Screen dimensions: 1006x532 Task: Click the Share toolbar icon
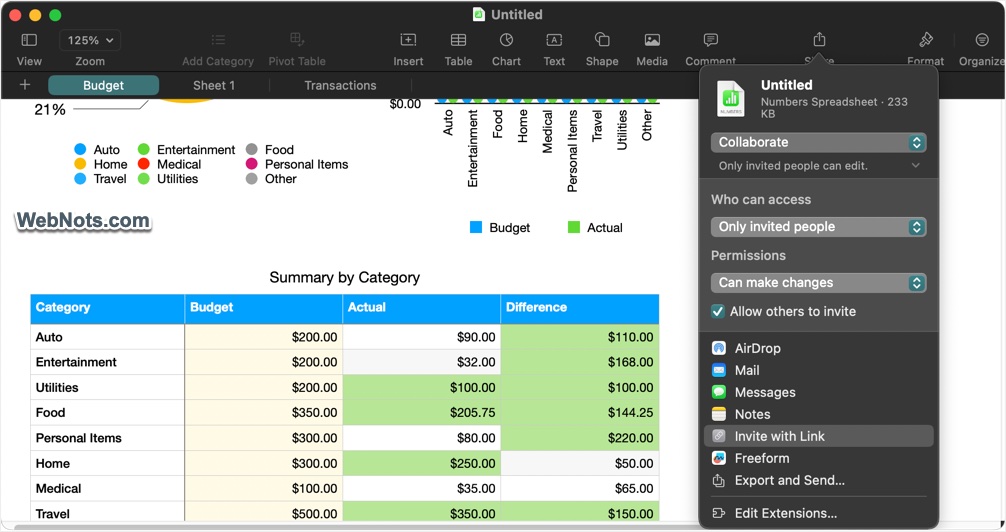pyautogui.click(x=819, y=39)
